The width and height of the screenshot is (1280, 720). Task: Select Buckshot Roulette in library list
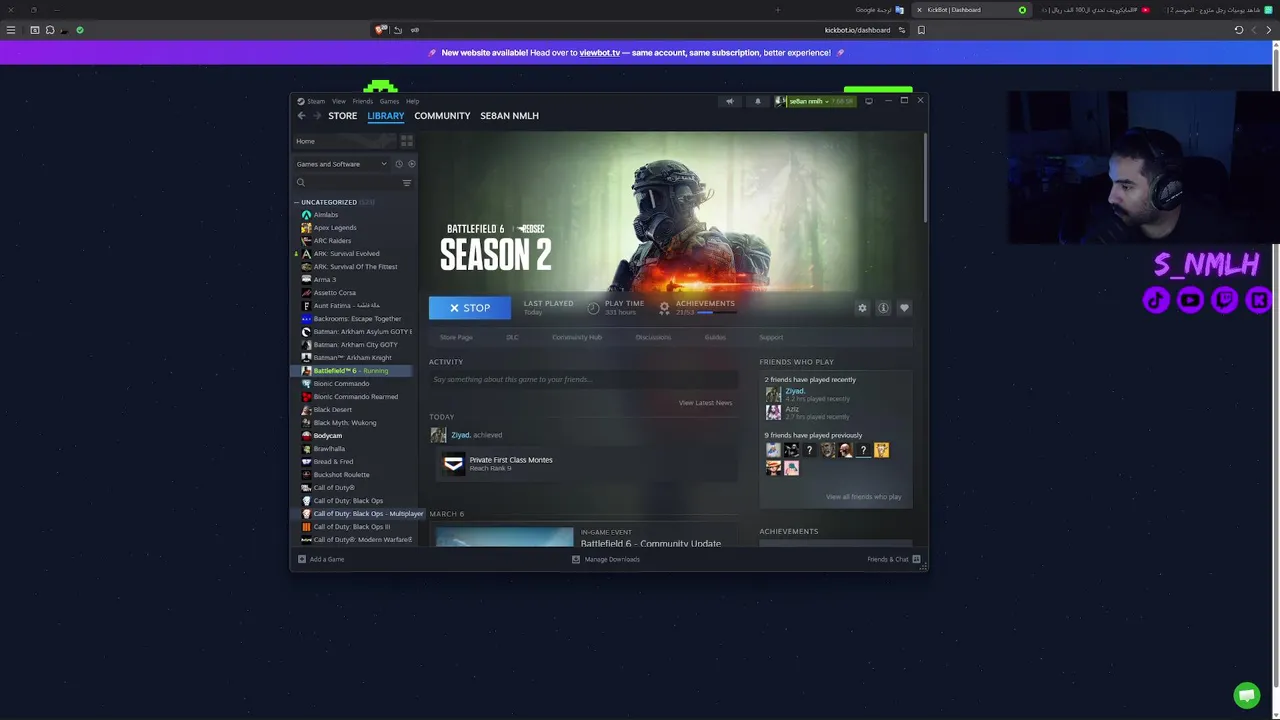pos(341,475)
